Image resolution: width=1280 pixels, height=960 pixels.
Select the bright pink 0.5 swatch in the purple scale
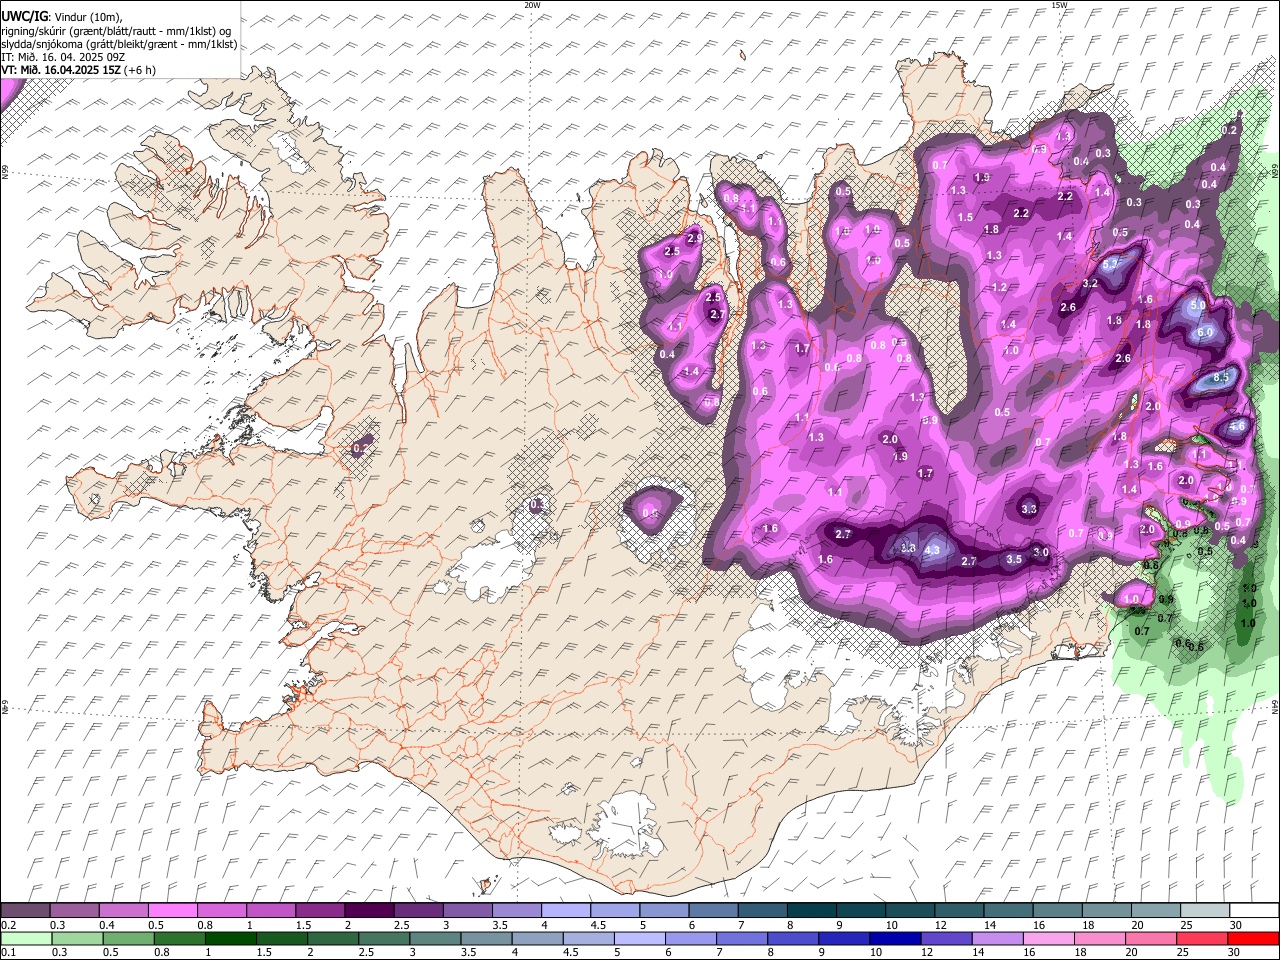[172, 911]
